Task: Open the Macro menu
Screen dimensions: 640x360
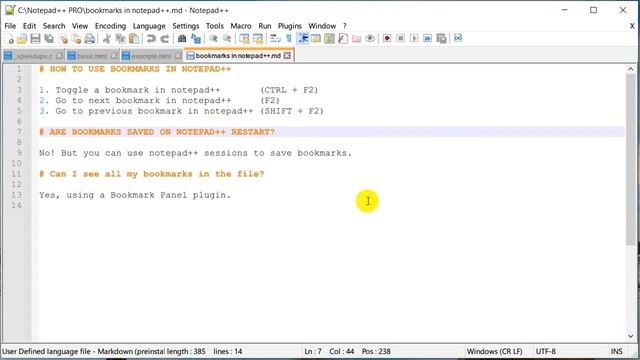Action: 241,26
